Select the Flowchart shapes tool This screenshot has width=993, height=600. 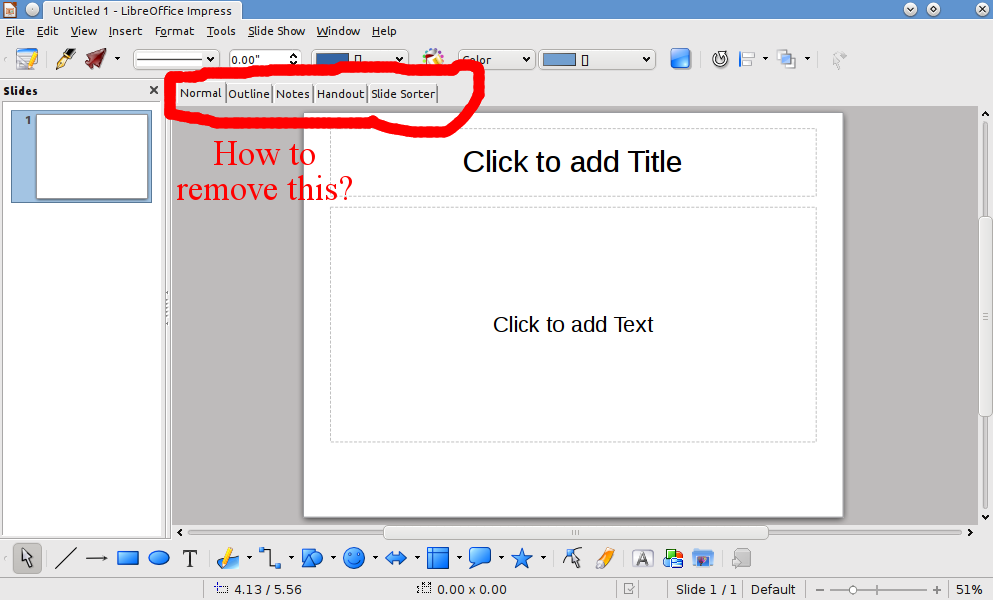[x=438, y=558]
